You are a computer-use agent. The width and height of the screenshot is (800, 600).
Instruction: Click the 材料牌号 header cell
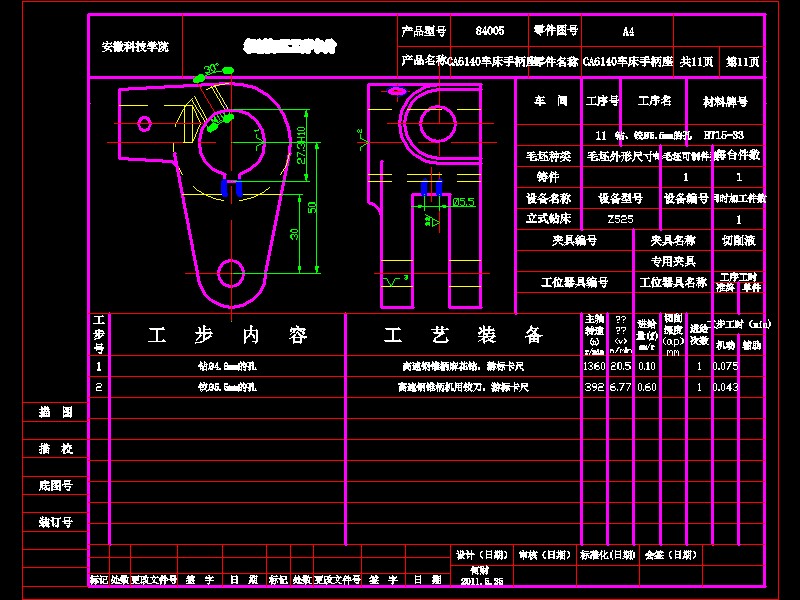coord(725,102)
